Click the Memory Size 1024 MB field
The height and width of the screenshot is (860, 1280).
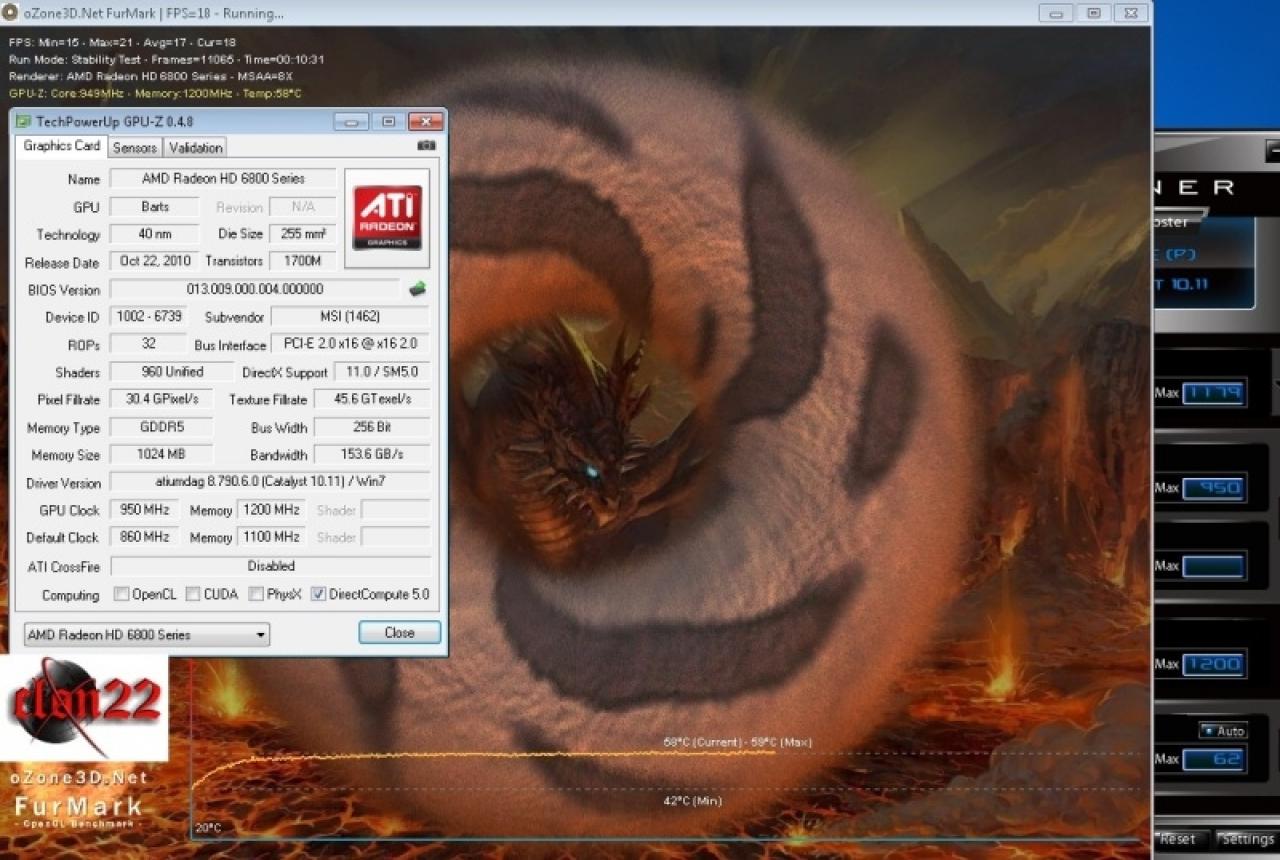(x=161, y=455)
